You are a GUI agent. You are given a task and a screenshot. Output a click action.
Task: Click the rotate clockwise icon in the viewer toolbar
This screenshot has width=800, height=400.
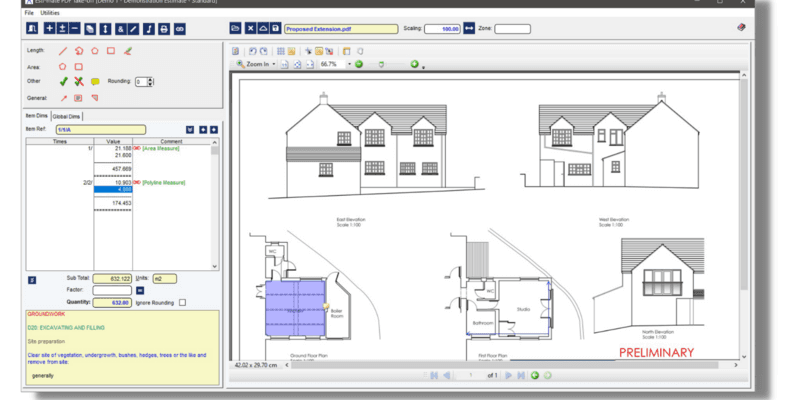[x=263, y=51]
